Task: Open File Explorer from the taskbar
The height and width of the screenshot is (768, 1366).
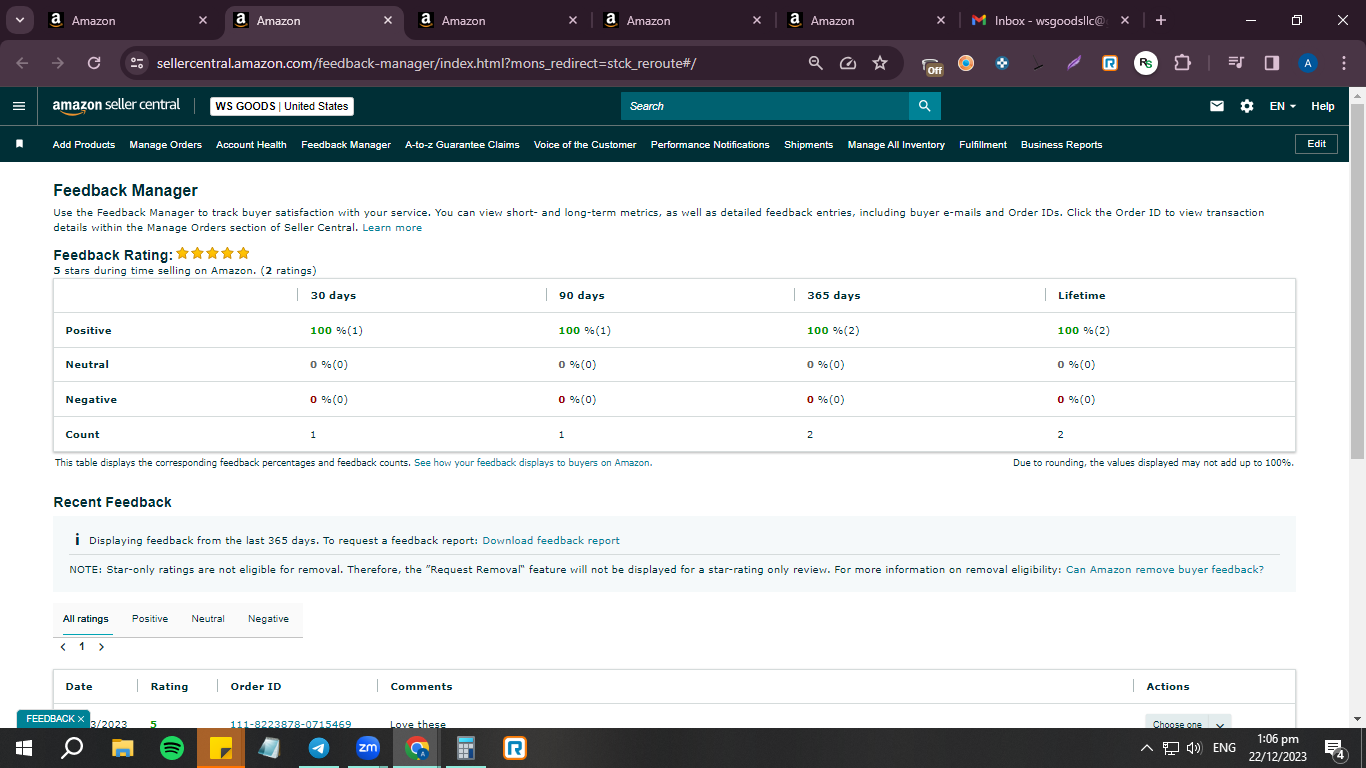Action: 123,748
